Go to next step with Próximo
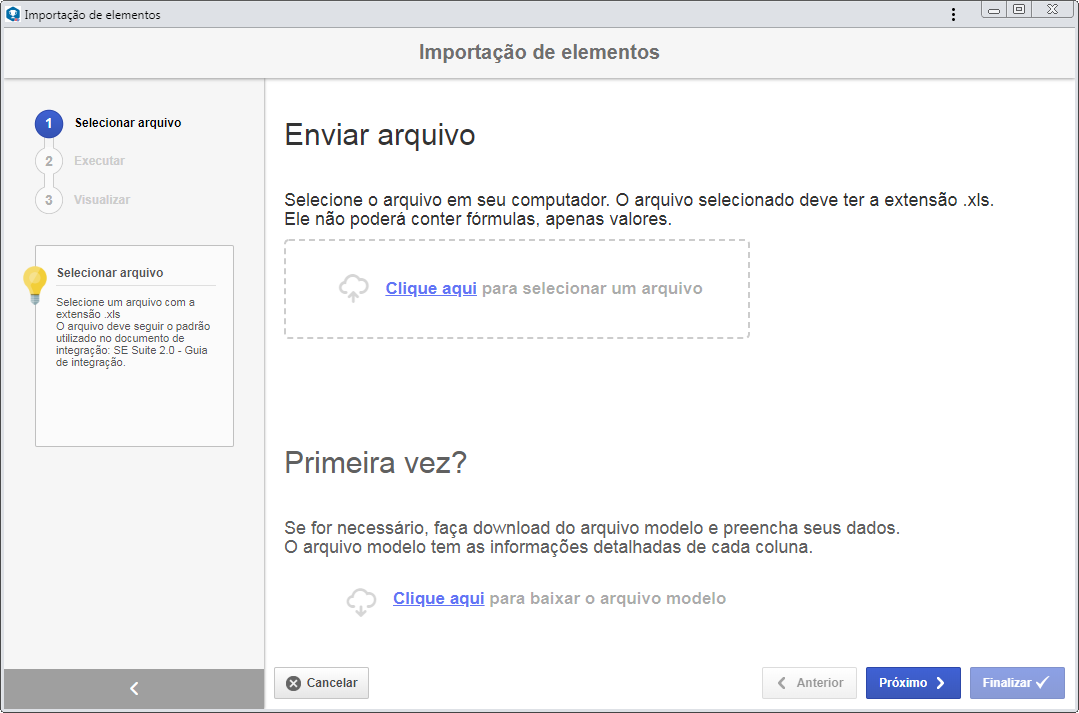The height and width of the screenshot is (713, 1079). (913, 683)
